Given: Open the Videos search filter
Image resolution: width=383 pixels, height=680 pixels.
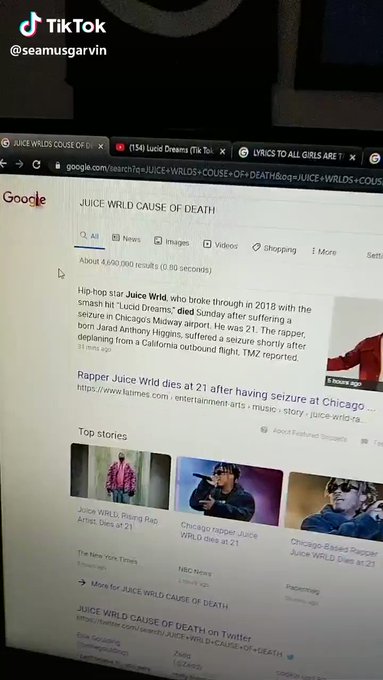Looking at the screenshot, I should pos(220,245).
